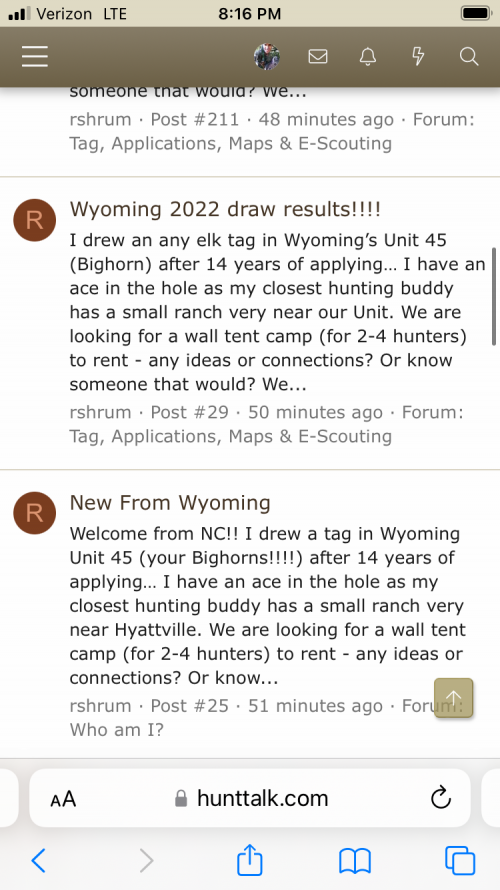Open the forum search magnifier icon
Image resolution: width=500 pixels, height=890 pixels.
(469, 57)
